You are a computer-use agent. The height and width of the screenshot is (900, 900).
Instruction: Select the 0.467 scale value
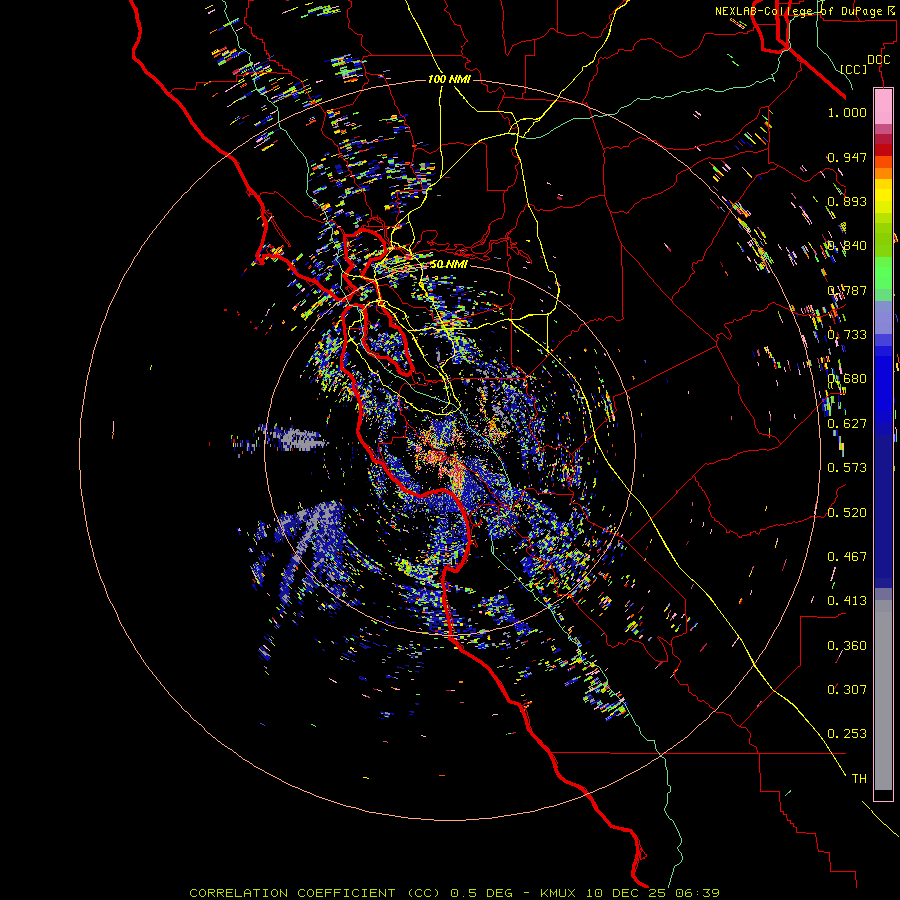coord(847,557)
